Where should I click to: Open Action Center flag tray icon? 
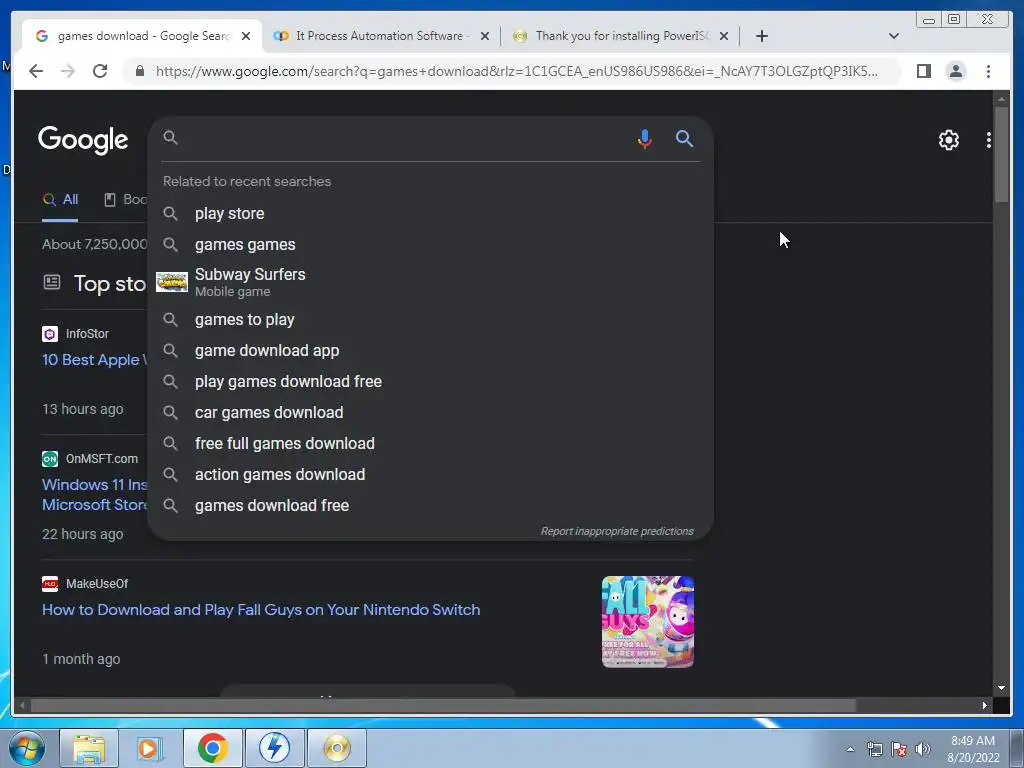(899, 749)
